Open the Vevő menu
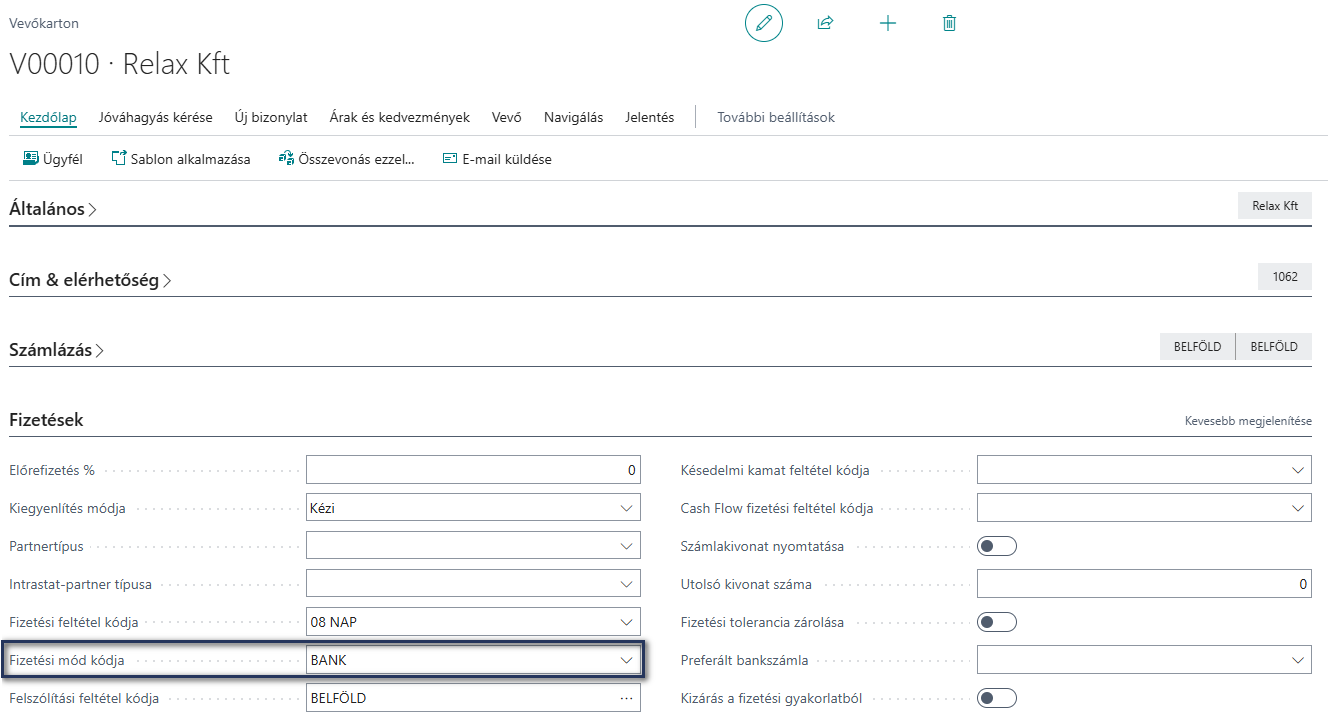The width and height of the screenshot is (1328, 727). (507, 117)
